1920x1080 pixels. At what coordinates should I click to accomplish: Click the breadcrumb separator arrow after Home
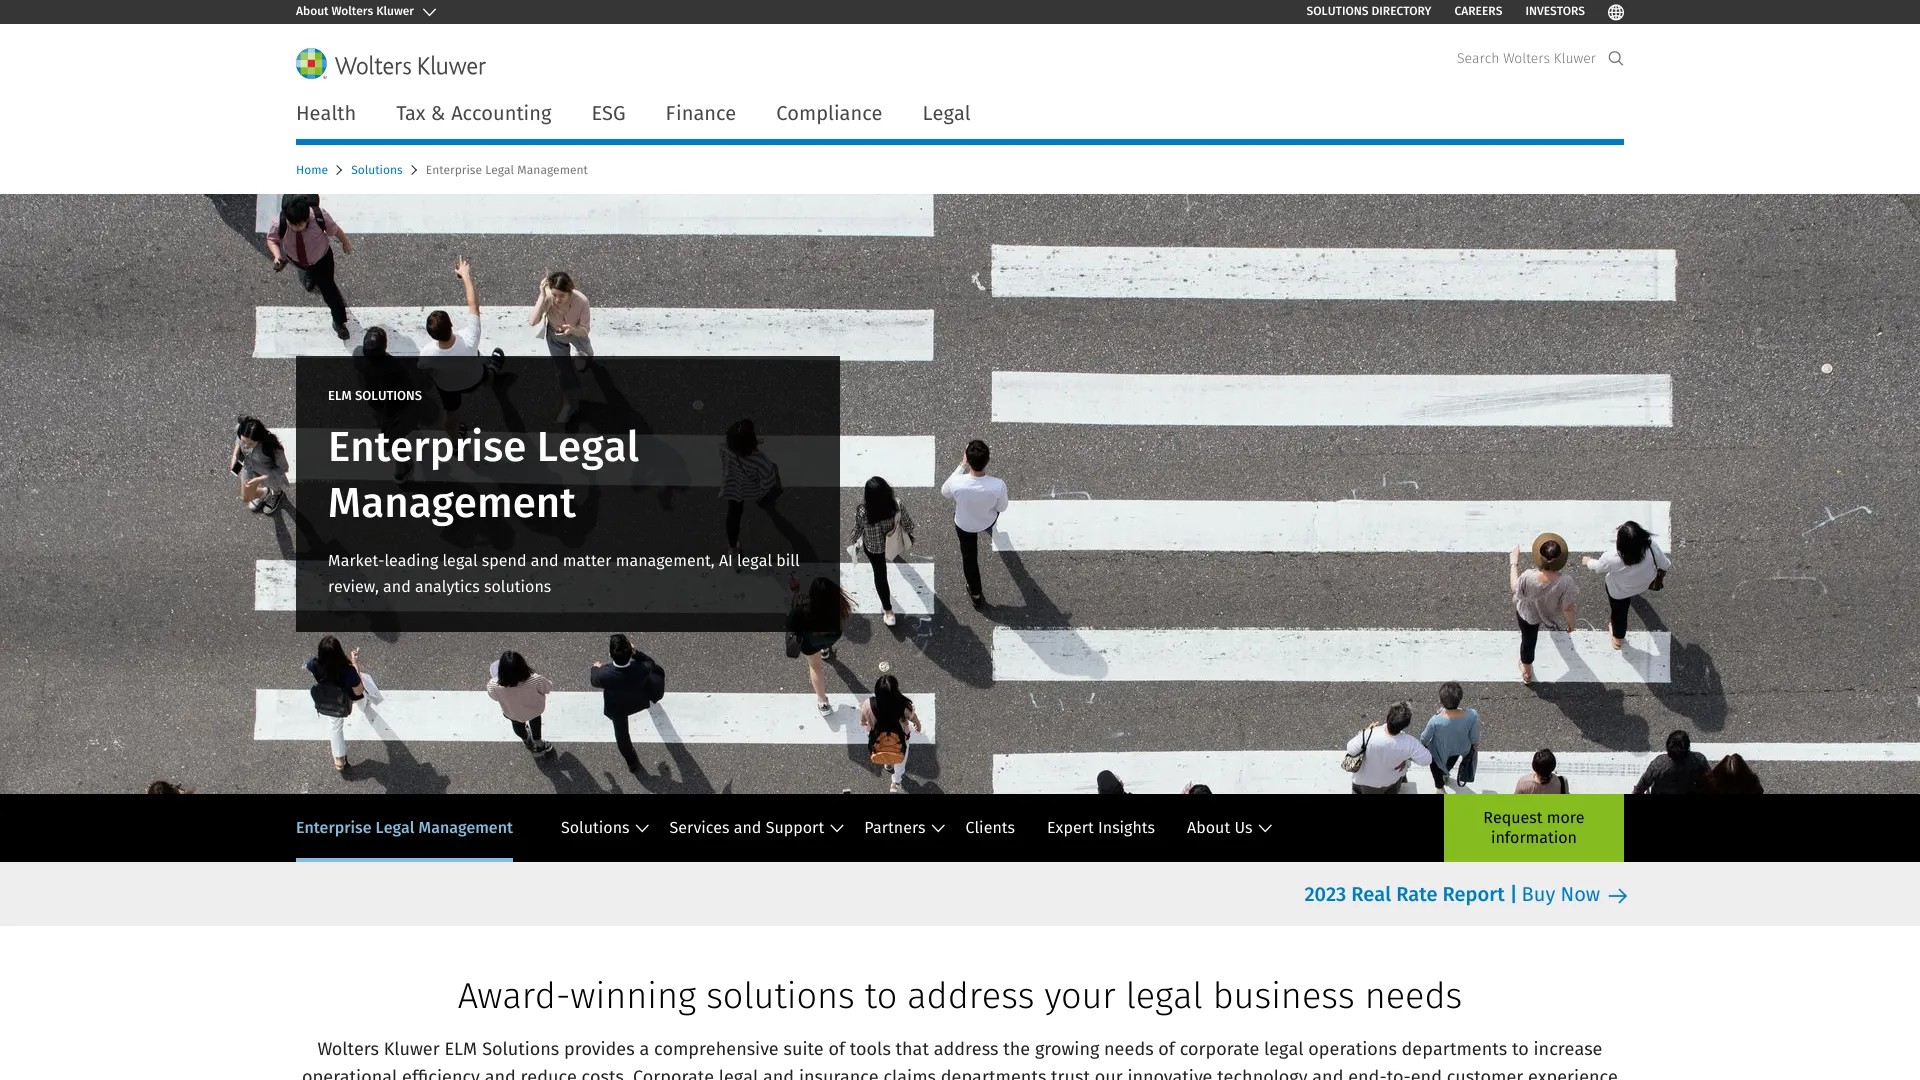[x=337, y=170]
